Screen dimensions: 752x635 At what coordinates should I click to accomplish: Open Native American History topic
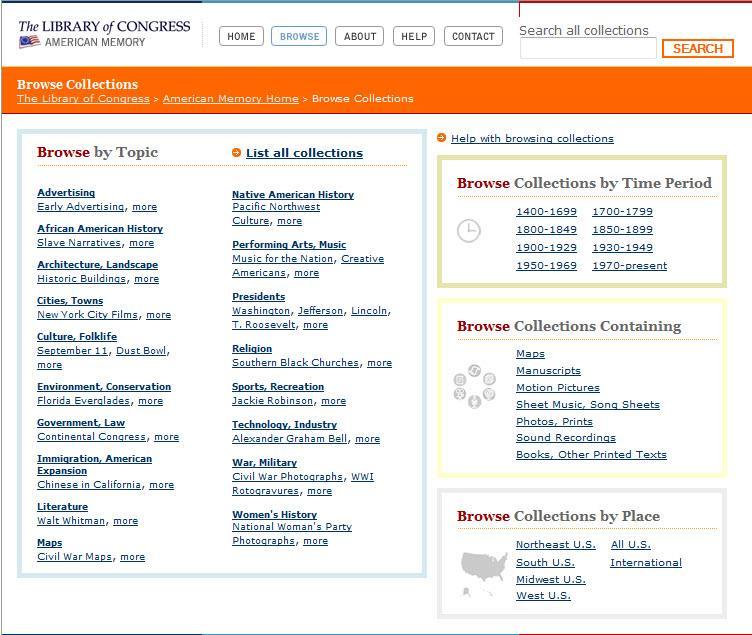[x=293, y=194]
